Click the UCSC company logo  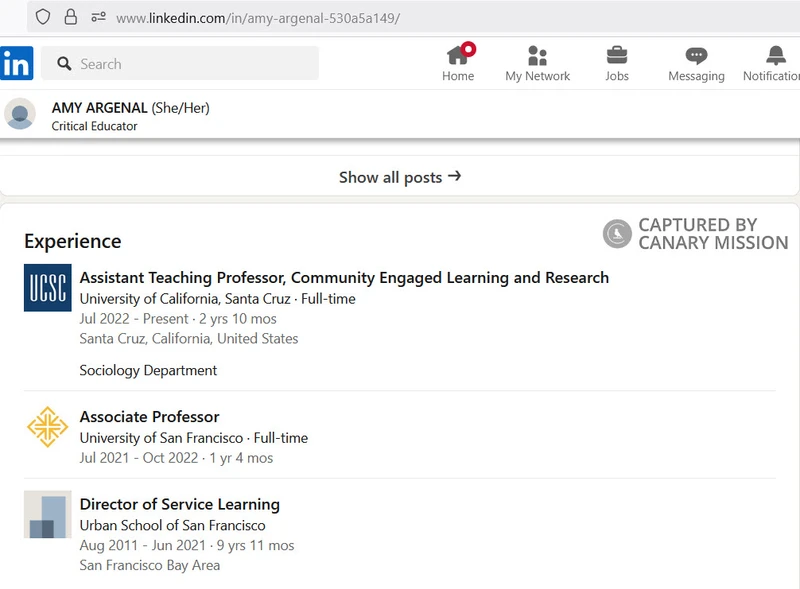[x=47, y=287]
